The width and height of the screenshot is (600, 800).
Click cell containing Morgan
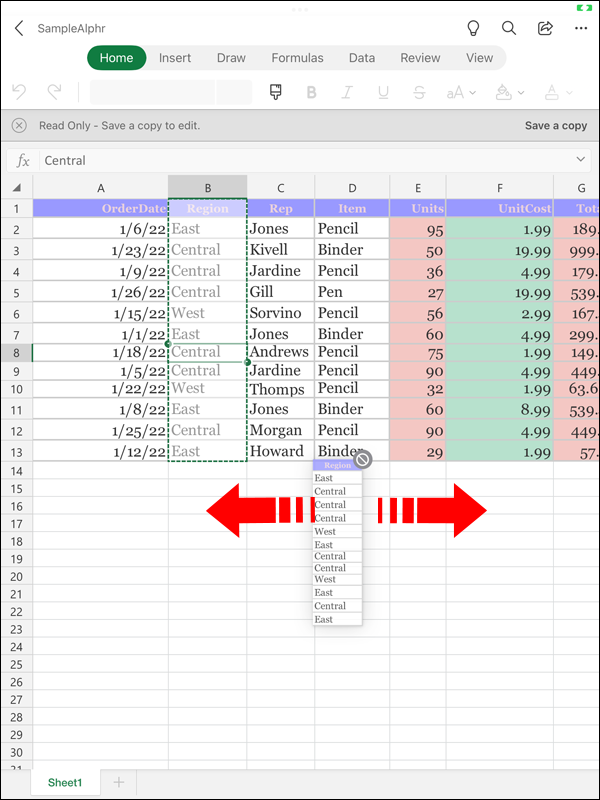click(281, 430)
